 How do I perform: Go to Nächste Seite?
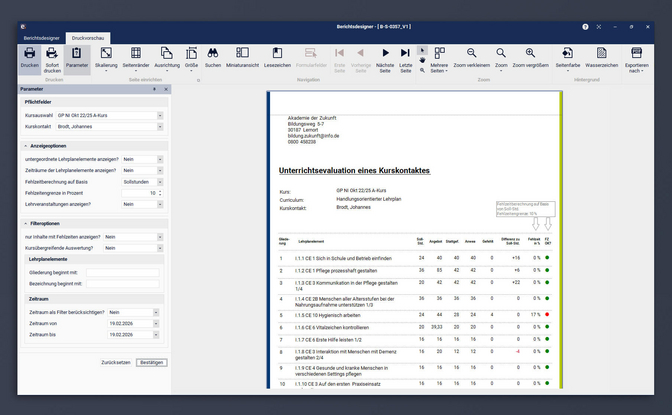tap(382, 58)
